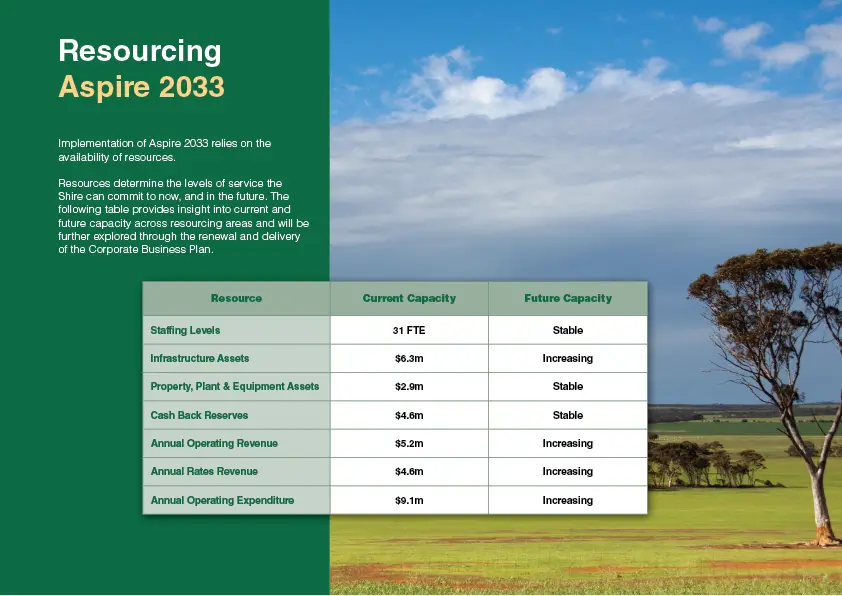Select the "$5.2m" value cell

(x=409, y=443)
